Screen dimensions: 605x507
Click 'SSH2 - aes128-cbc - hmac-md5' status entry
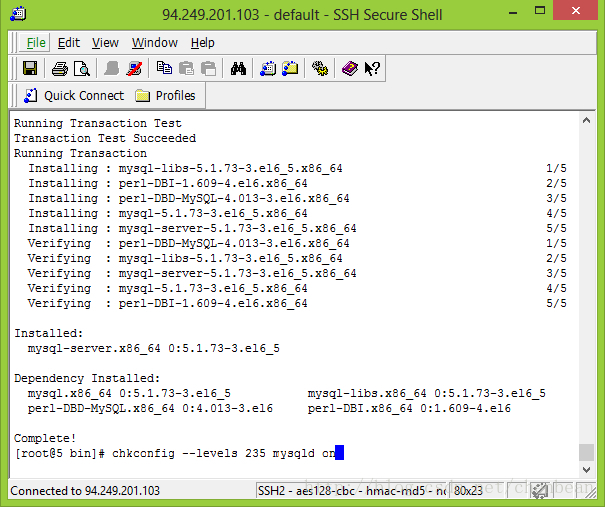pyautogui.click(x=351, y=491)
